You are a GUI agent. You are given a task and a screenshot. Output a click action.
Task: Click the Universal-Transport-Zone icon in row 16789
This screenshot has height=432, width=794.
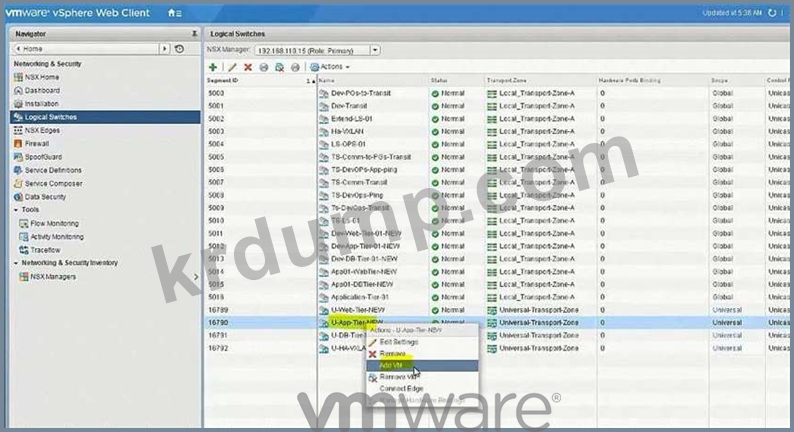[x=492, y=310]
